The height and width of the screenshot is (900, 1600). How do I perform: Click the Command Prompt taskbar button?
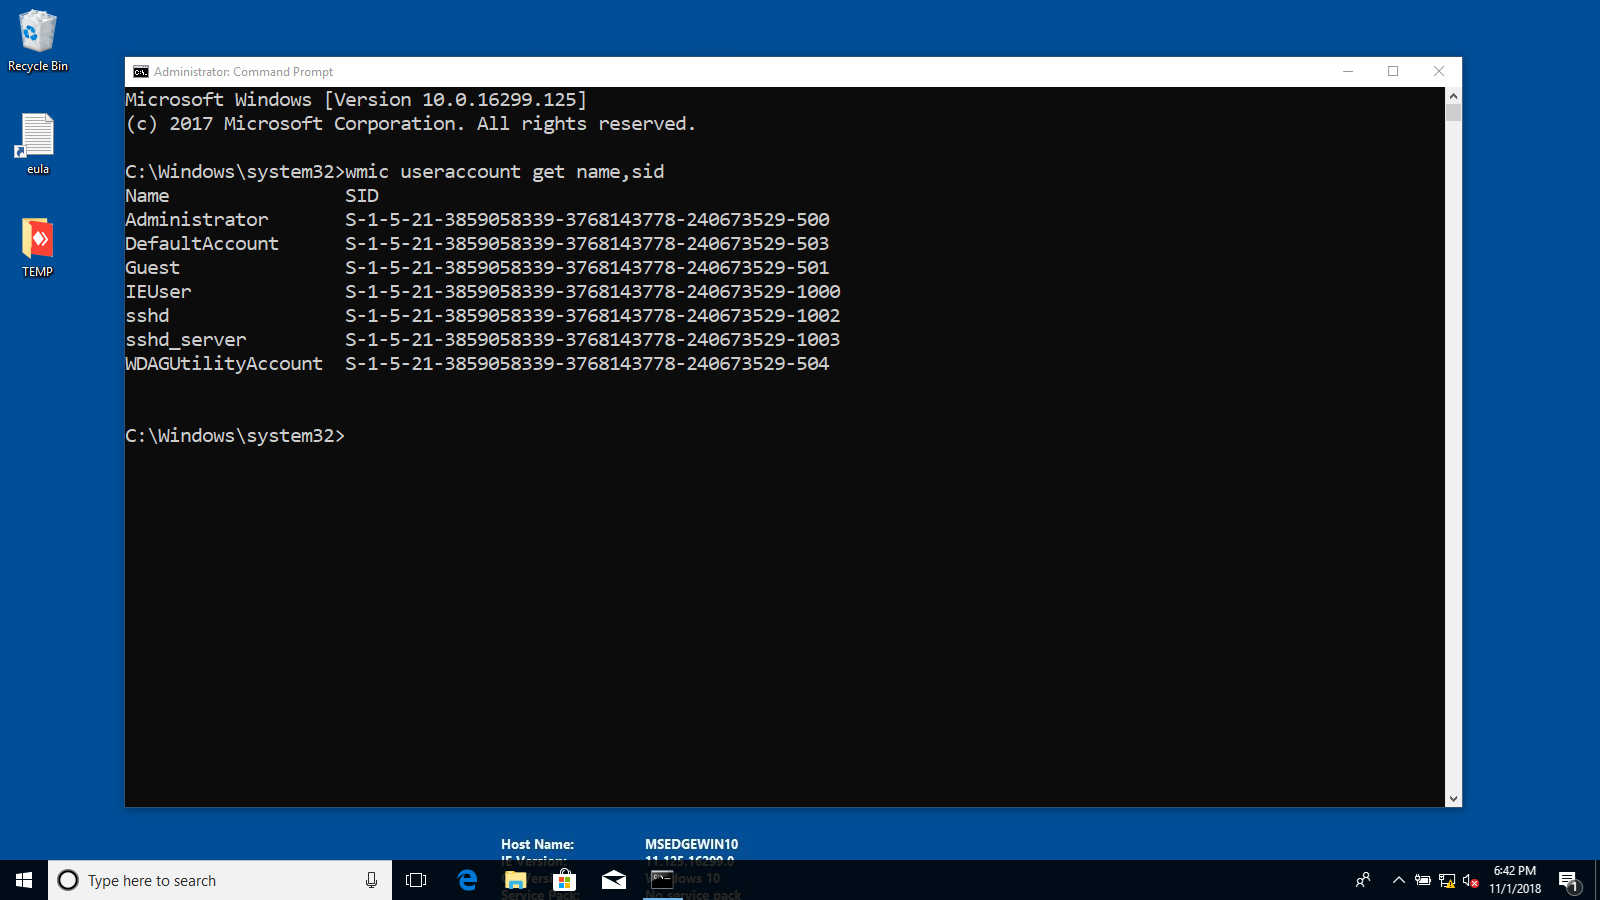(663, 880)
